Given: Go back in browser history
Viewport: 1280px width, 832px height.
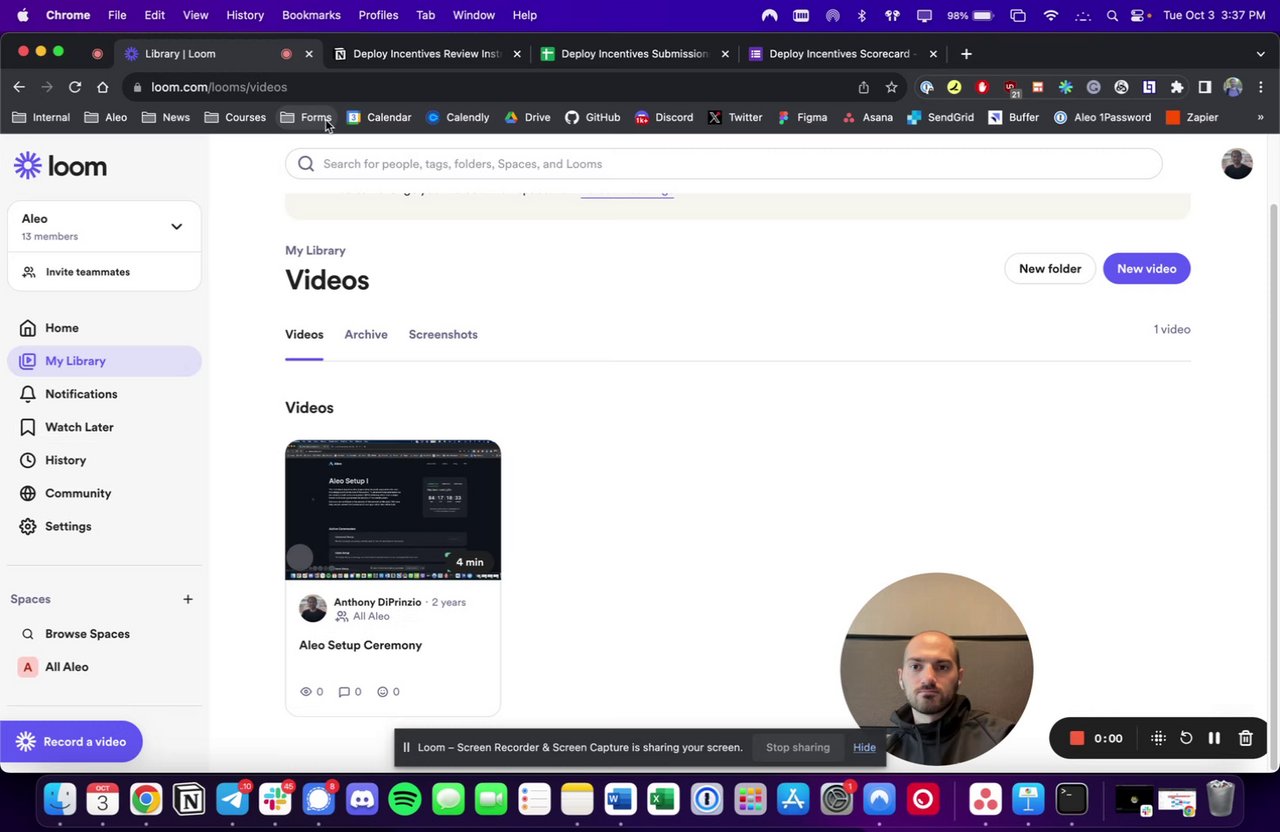Looking at the screenshot, I should [19, 87].
